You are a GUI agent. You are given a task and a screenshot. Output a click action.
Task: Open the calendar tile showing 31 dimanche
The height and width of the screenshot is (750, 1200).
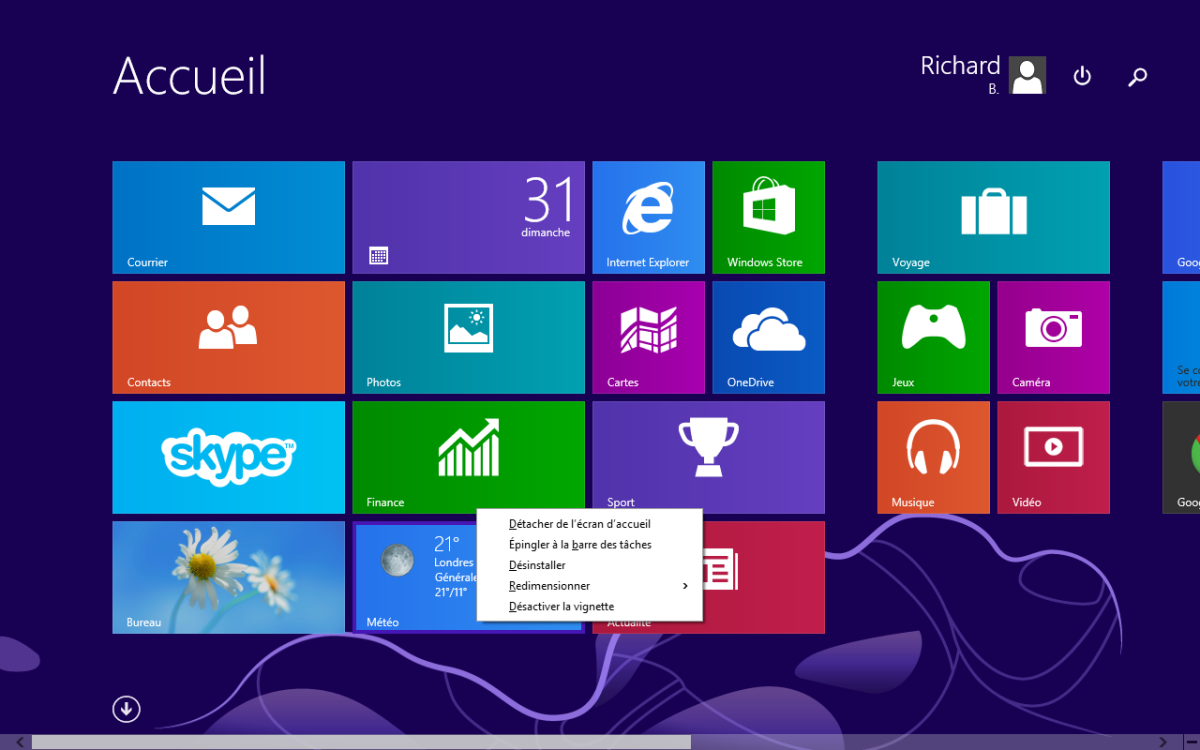click(468, 217)
